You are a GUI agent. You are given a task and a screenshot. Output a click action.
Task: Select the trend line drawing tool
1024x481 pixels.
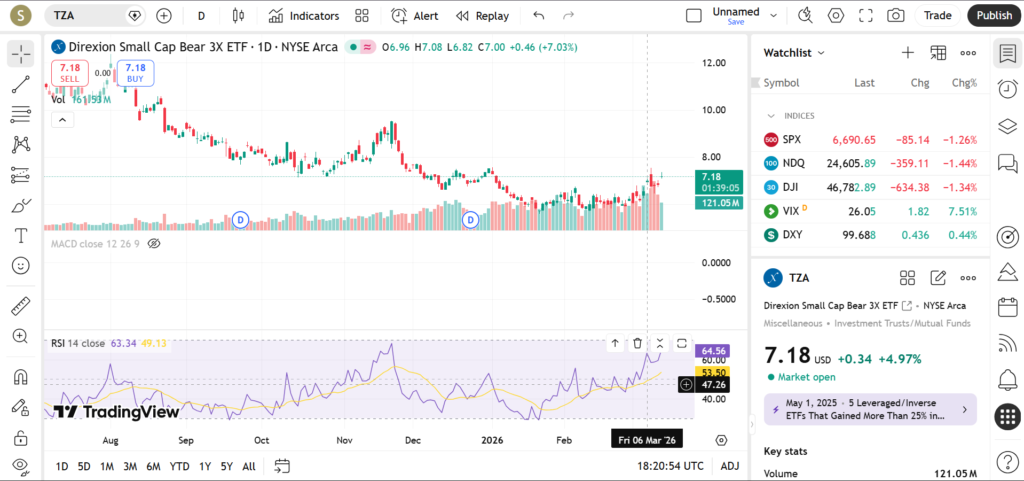[20, 84]
